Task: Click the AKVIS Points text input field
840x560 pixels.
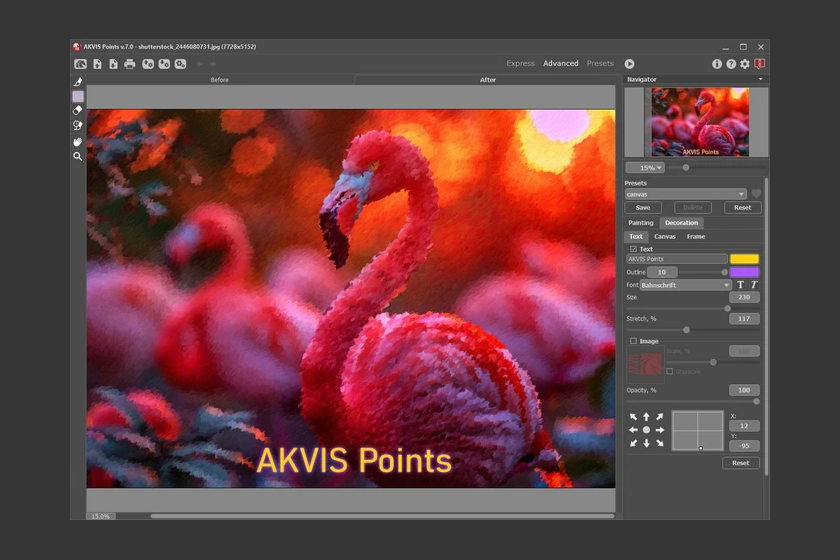Action: click(x=677, y=259)
